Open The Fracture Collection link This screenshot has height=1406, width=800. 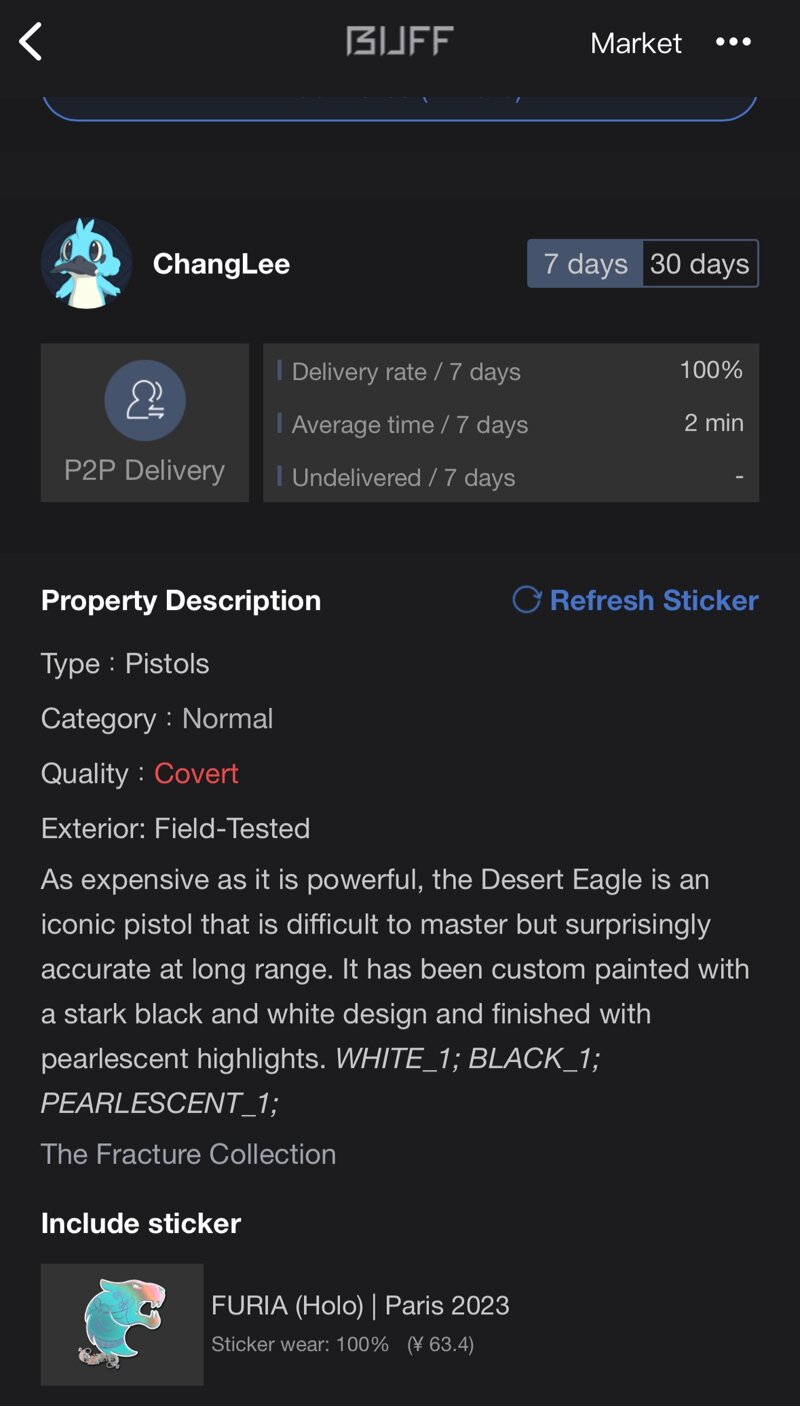(x=188, y=1154)
